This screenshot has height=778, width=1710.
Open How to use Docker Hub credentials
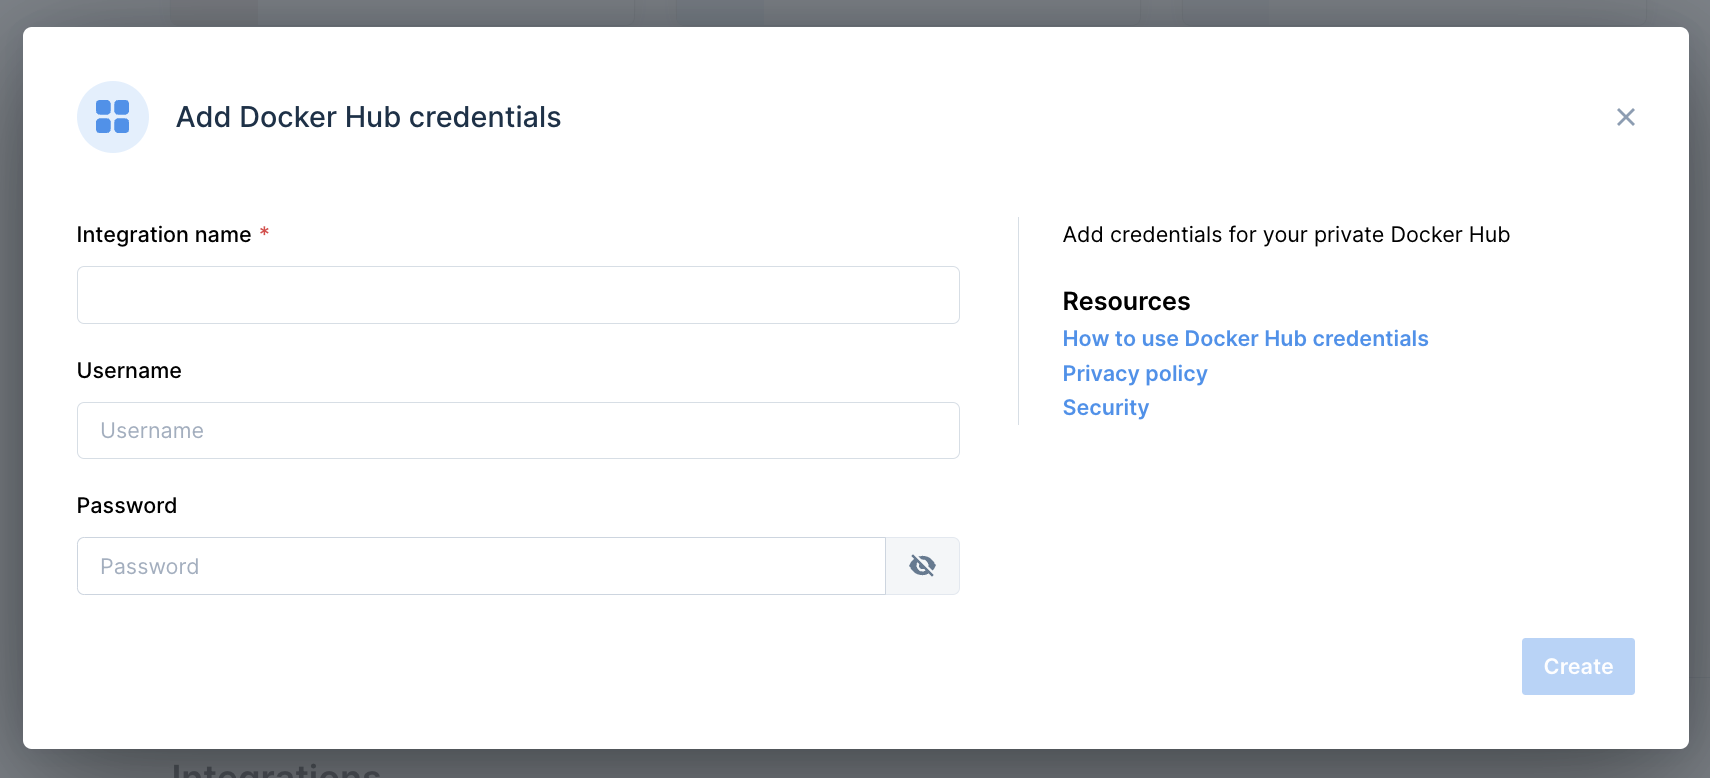point(1245,339)
